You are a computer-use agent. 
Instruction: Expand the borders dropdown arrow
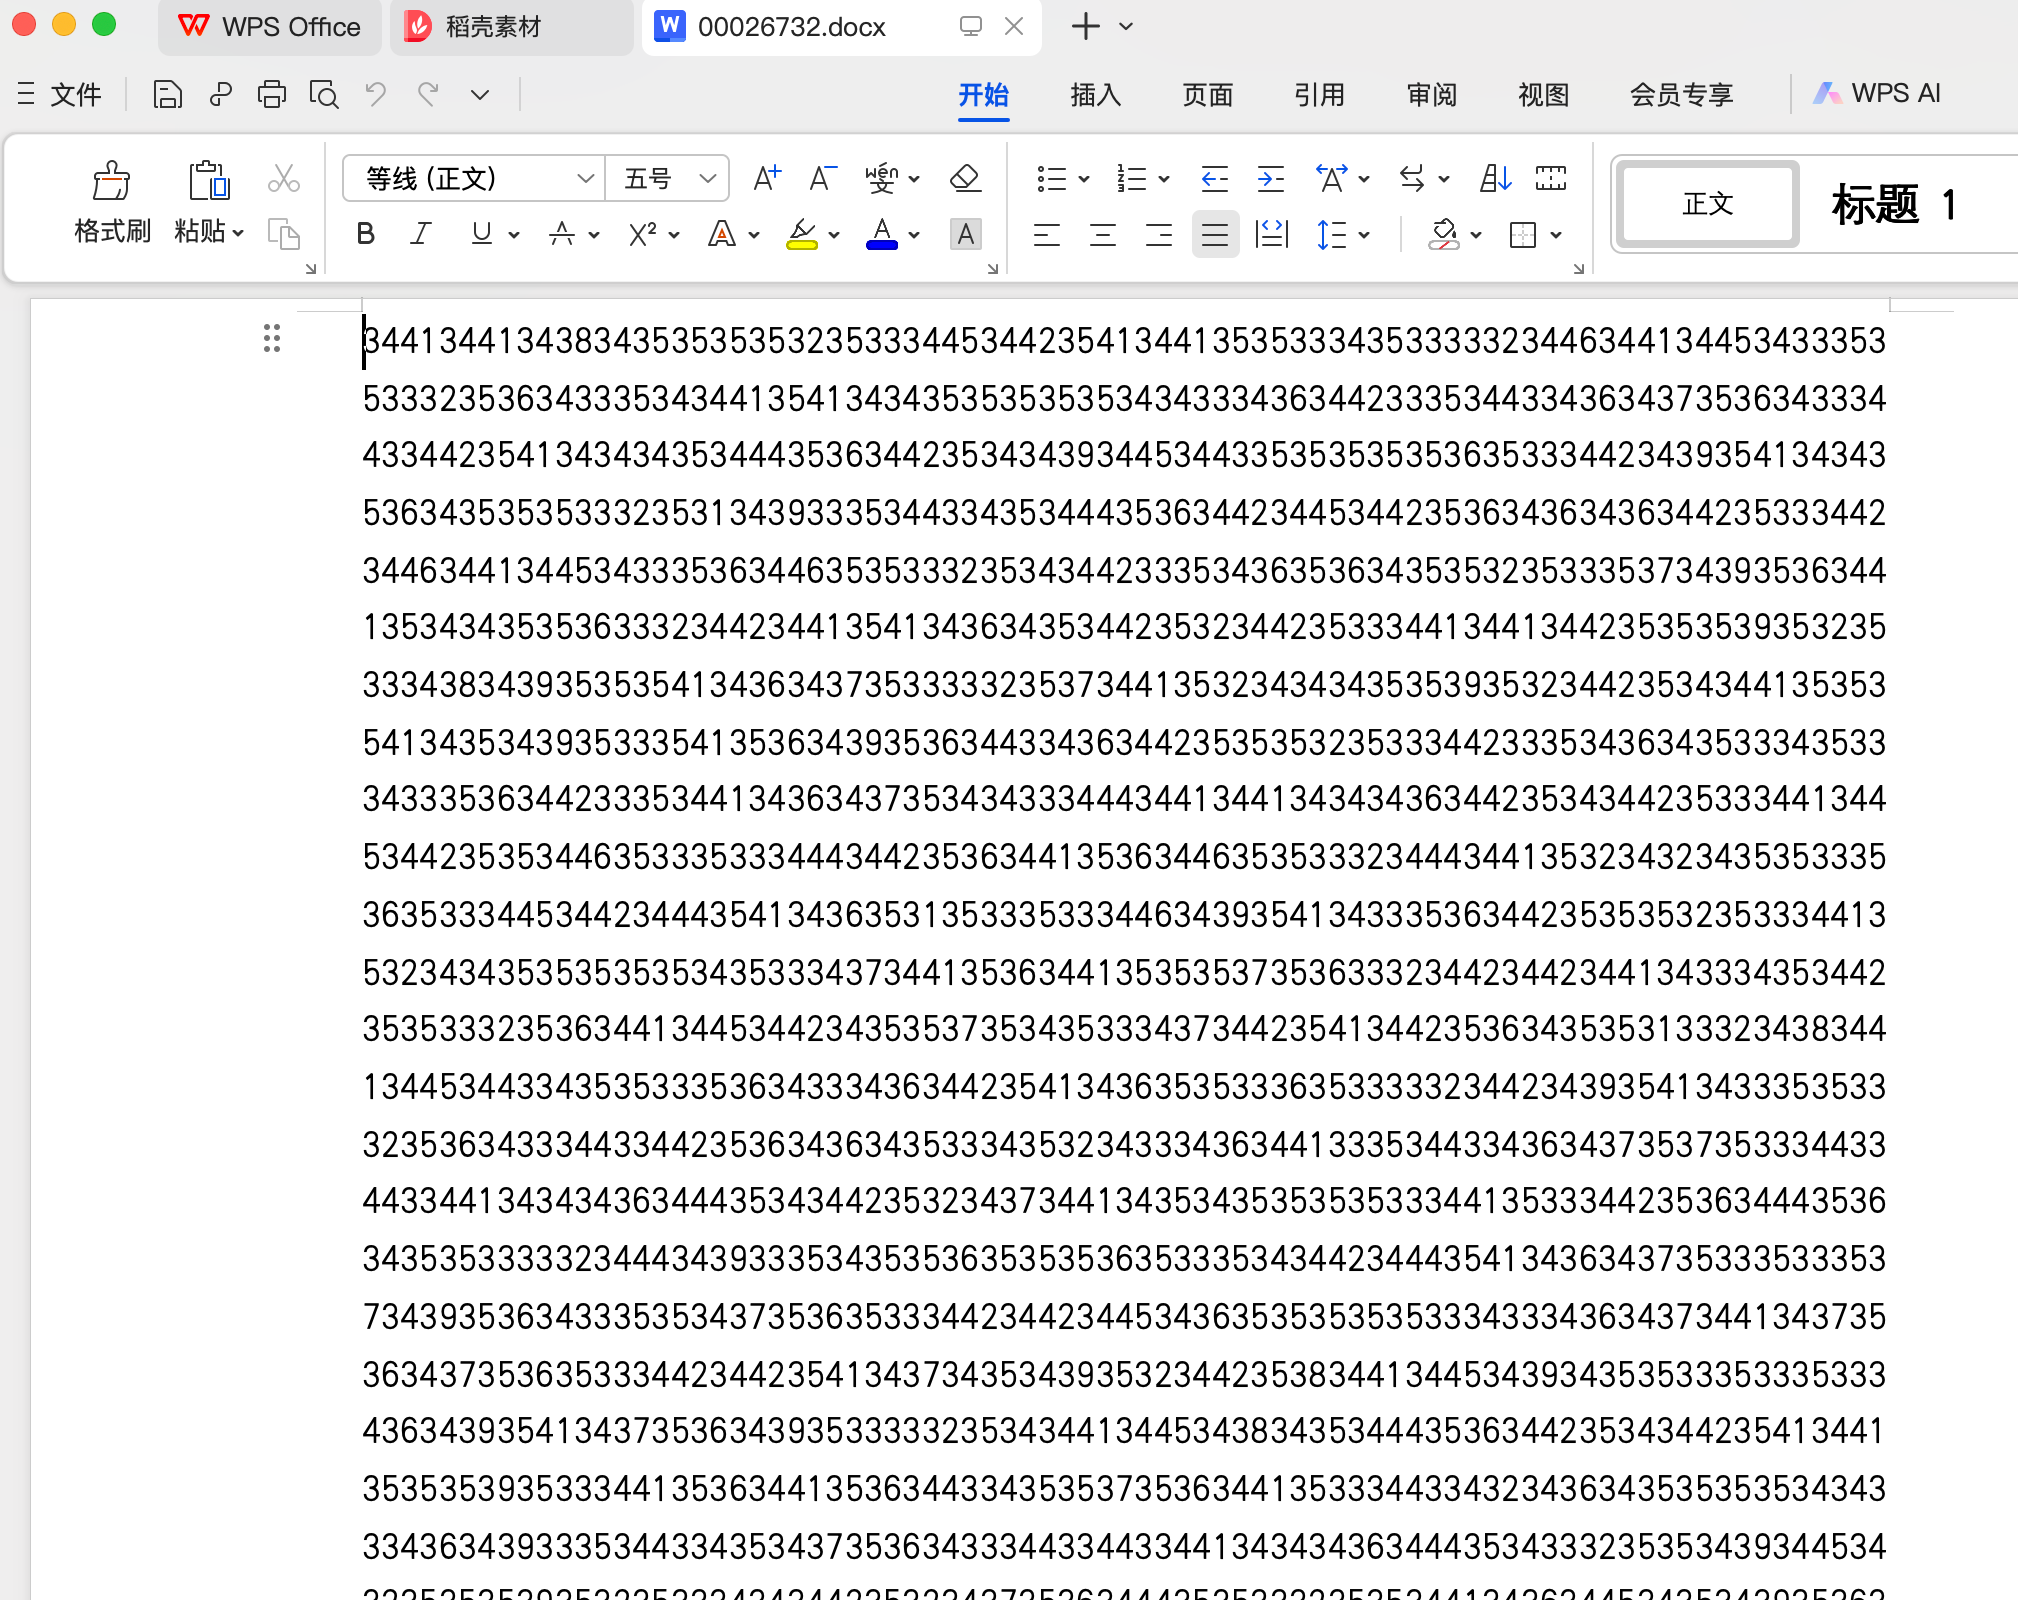1556,235
